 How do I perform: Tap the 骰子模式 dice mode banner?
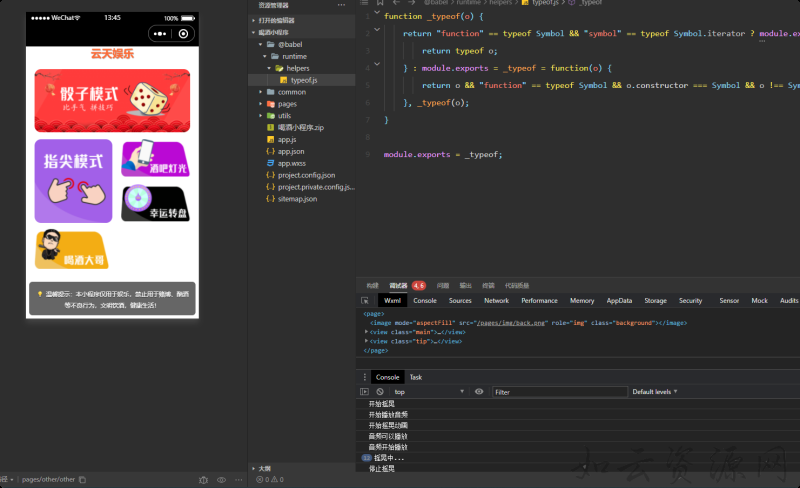[112, 100]
